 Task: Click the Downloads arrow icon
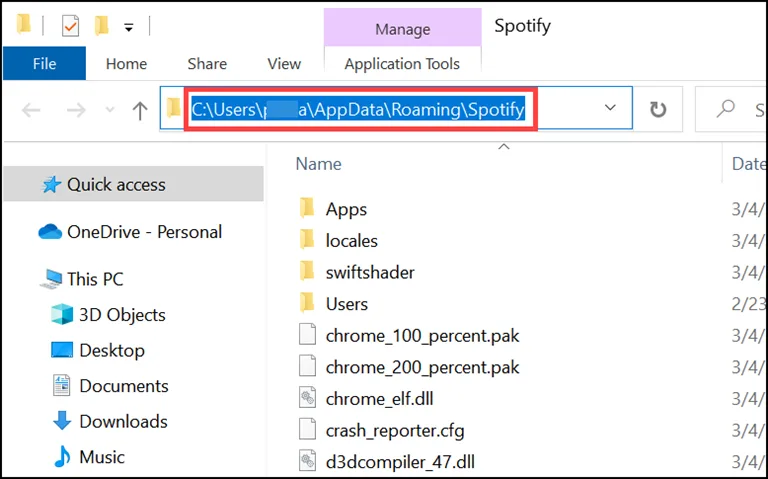[62, 421]
